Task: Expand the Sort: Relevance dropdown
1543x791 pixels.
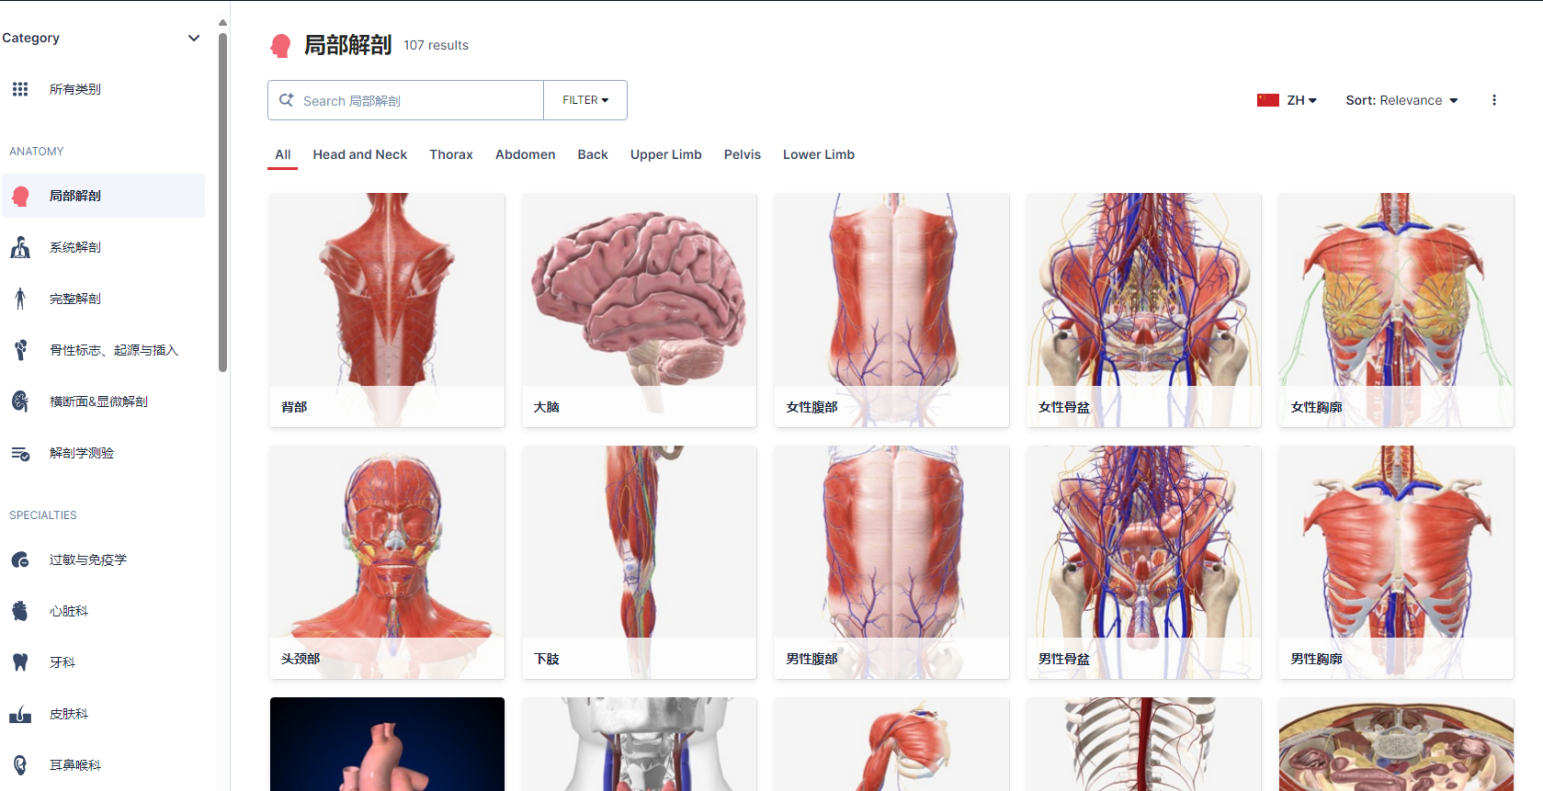Action: [1401, 100]
